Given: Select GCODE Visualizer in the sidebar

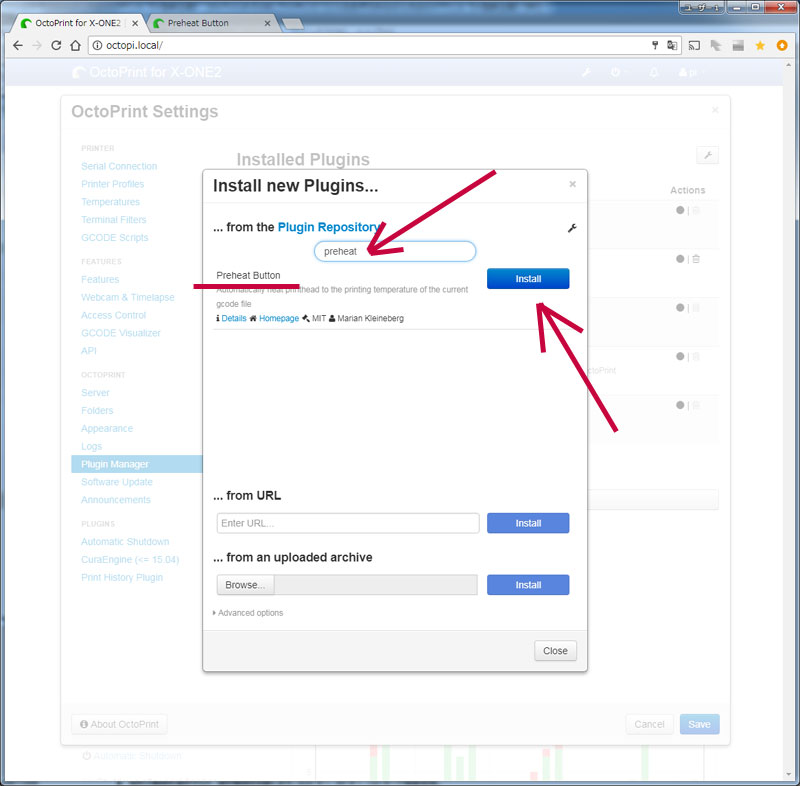Looking at the screenshot, I should tap(120, 333).
